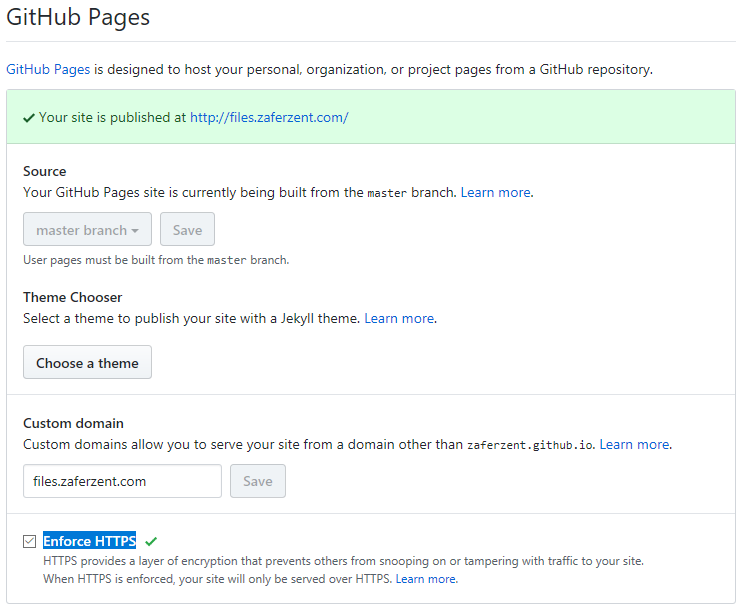The image size is (746, 611).
Task: Toggle the Enforce HTTPS checkbox
Action: 29,542
